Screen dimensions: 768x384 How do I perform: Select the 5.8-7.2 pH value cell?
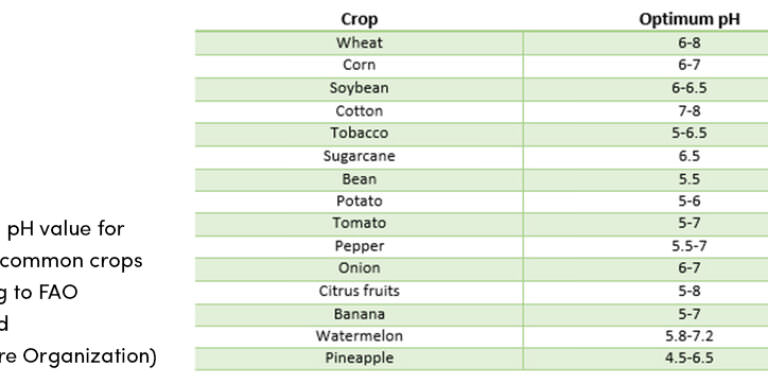tap(689, 336)
